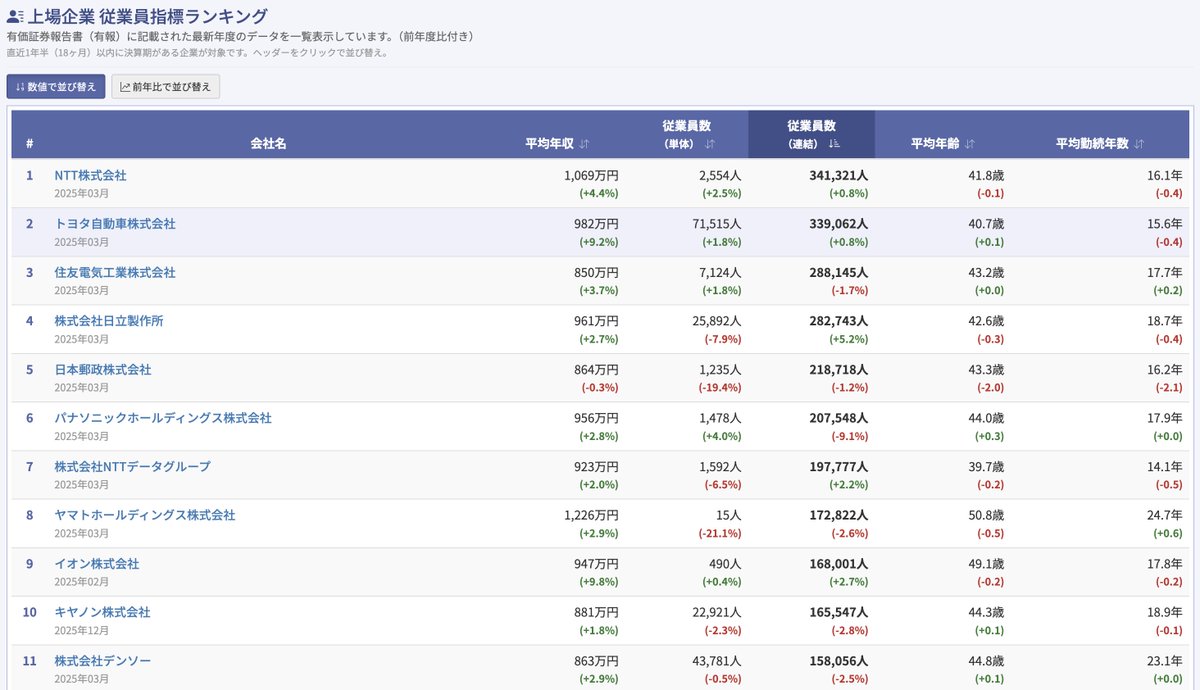Open パナソニックホールディングス株式会社 link
Viewport: 1200px width, 690px height.
[163, 418]
